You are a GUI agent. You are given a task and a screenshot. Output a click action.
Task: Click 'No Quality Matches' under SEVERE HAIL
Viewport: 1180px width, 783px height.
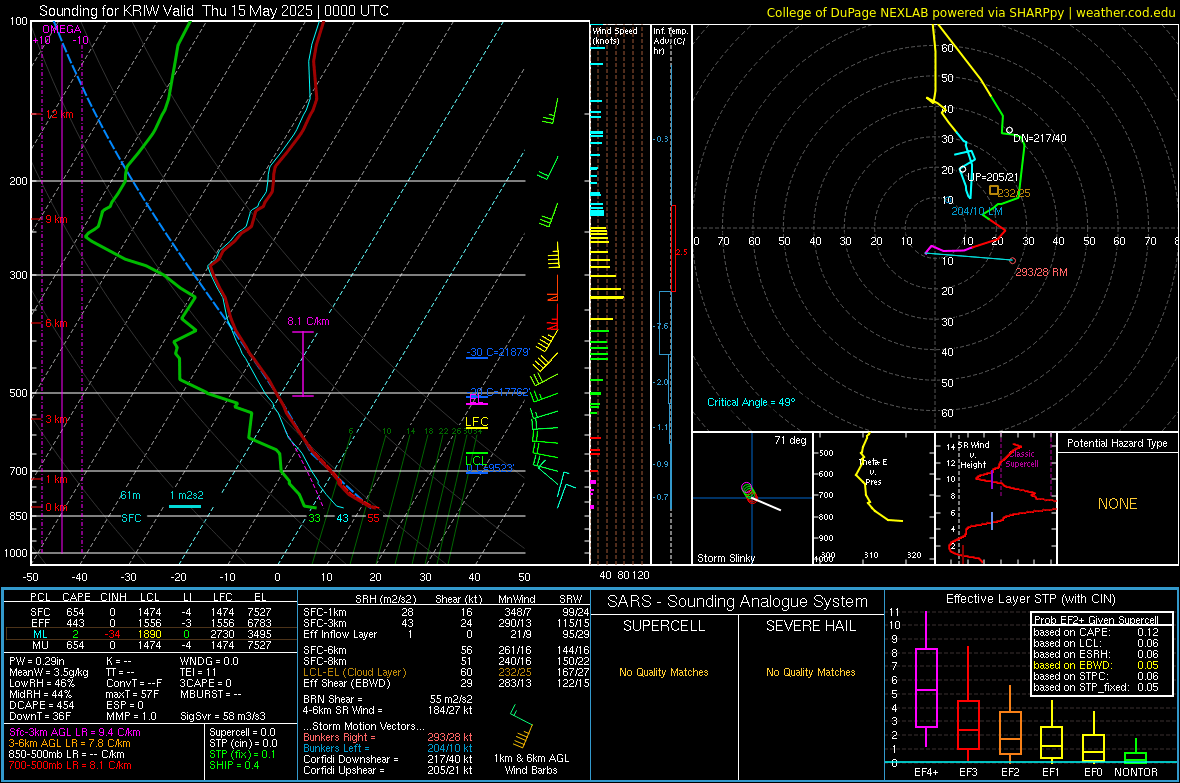coord(810,672)
